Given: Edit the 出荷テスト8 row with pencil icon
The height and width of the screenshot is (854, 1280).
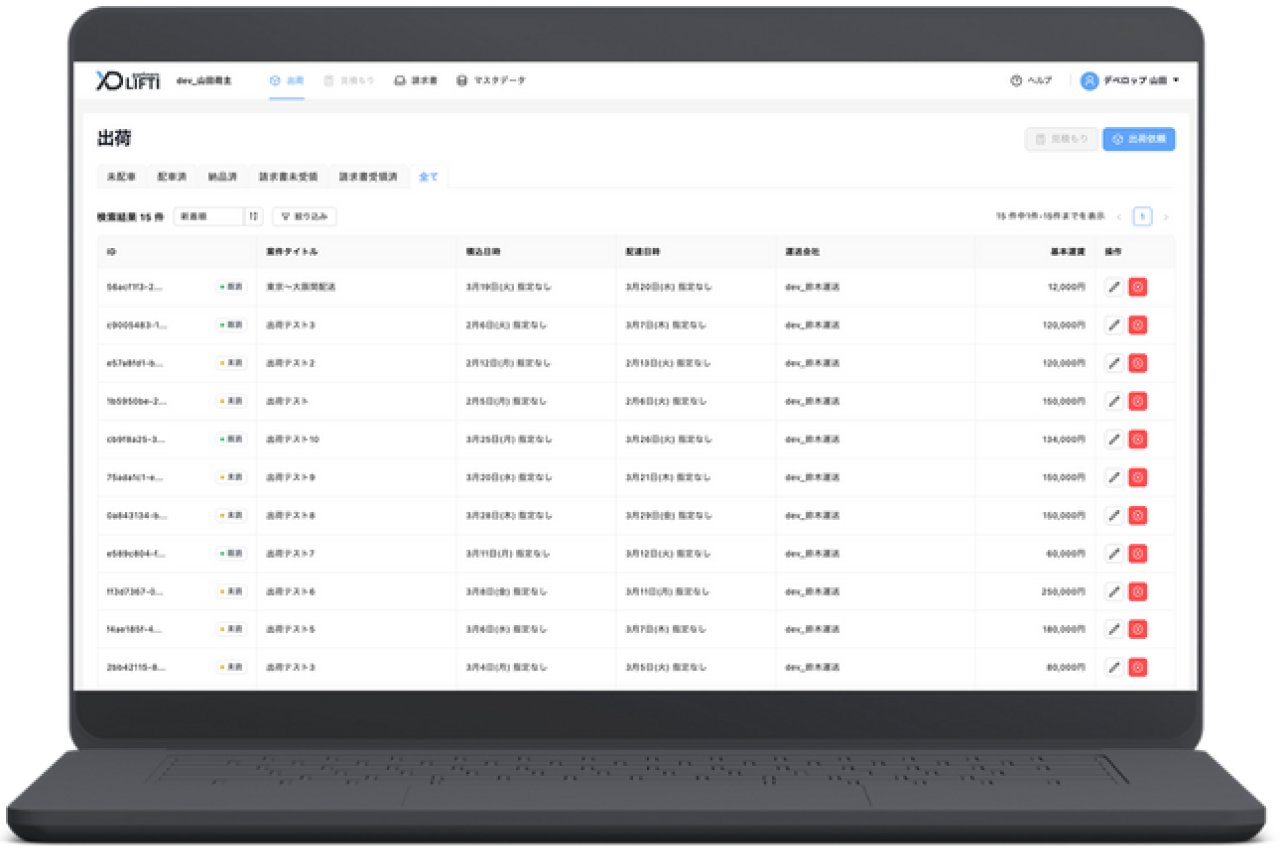Looking at the screenshot, I should tap(1114, 515).
